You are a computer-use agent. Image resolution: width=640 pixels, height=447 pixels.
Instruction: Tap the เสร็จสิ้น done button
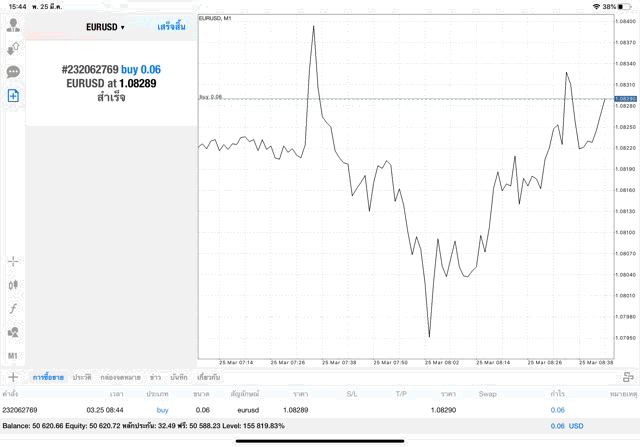pyautogui.click(x=171, y=27)
